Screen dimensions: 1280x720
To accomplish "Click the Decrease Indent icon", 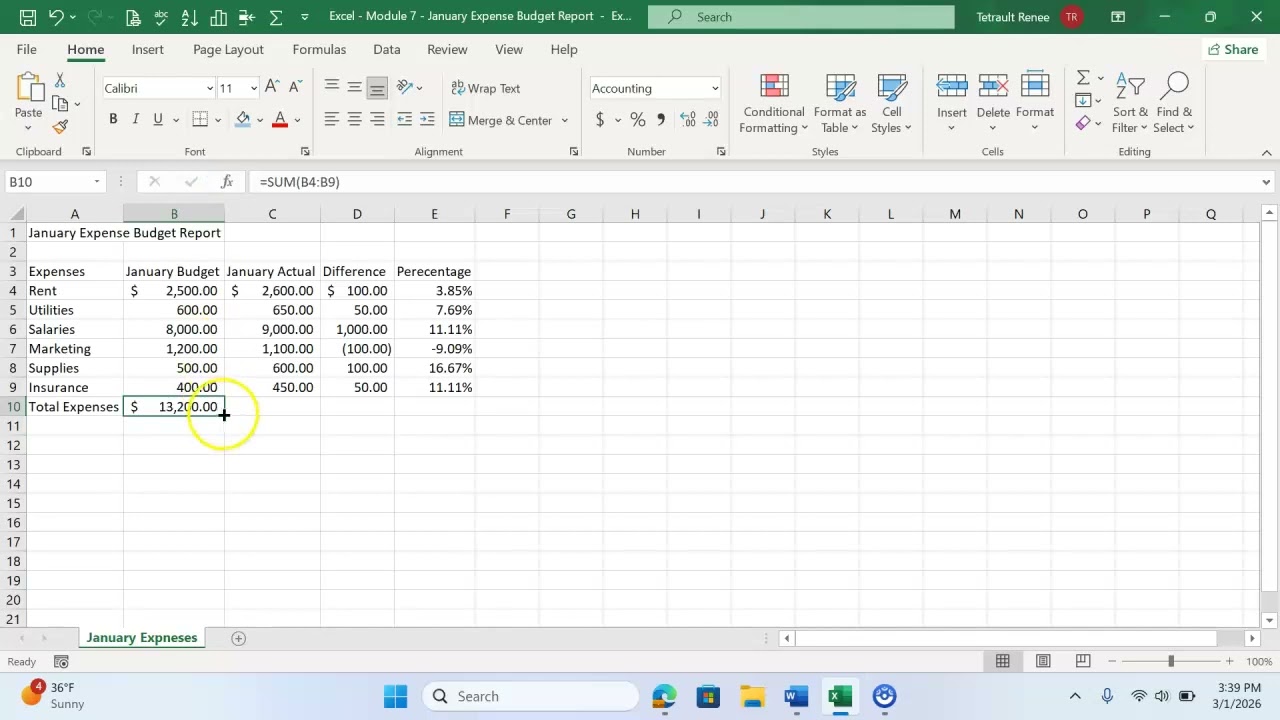I will [404, 120].
